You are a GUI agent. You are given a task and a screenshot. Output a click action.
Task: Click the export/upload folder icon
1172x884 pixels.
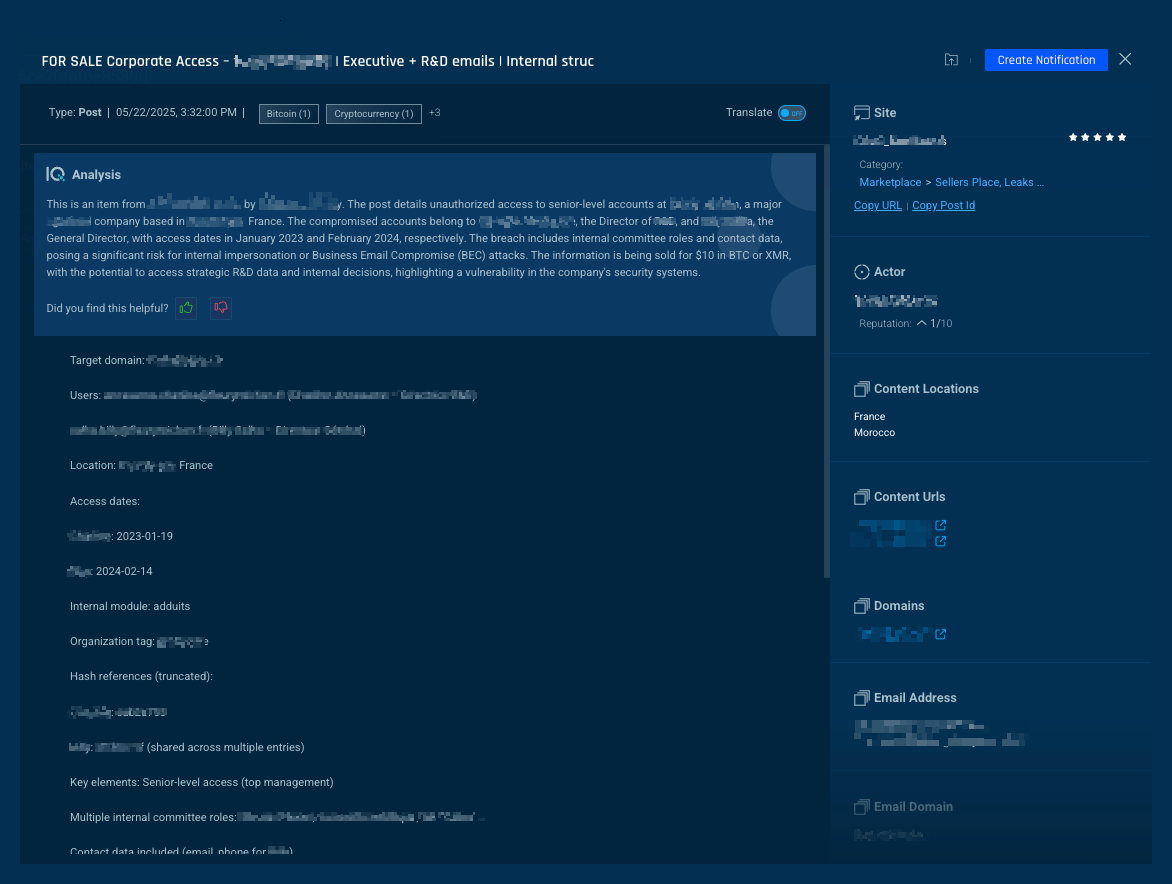951,60
